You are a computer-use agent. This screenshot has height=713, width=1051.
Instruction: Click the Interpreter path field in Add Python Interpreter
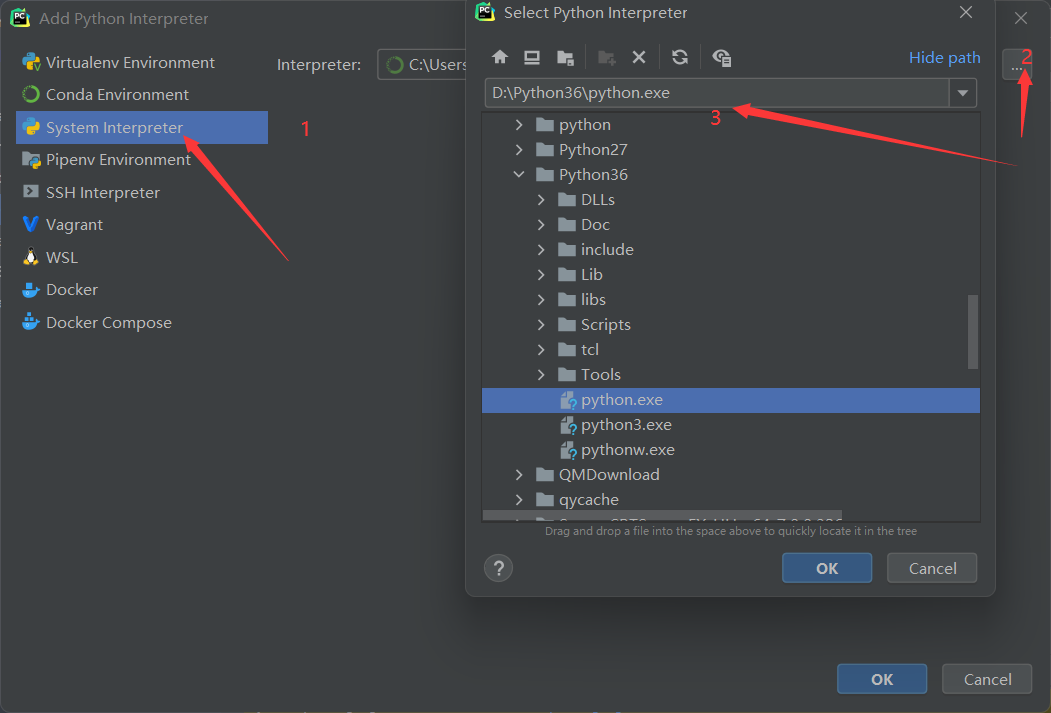point(422,64)
